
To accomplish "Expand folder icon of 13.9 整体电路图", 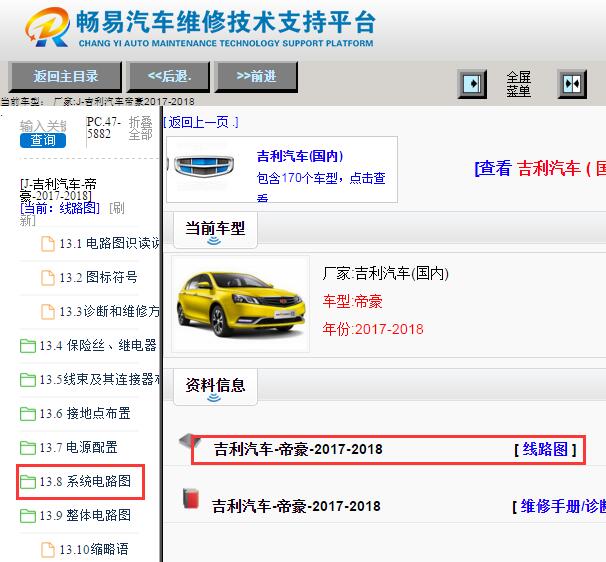I will coord(28,516).
